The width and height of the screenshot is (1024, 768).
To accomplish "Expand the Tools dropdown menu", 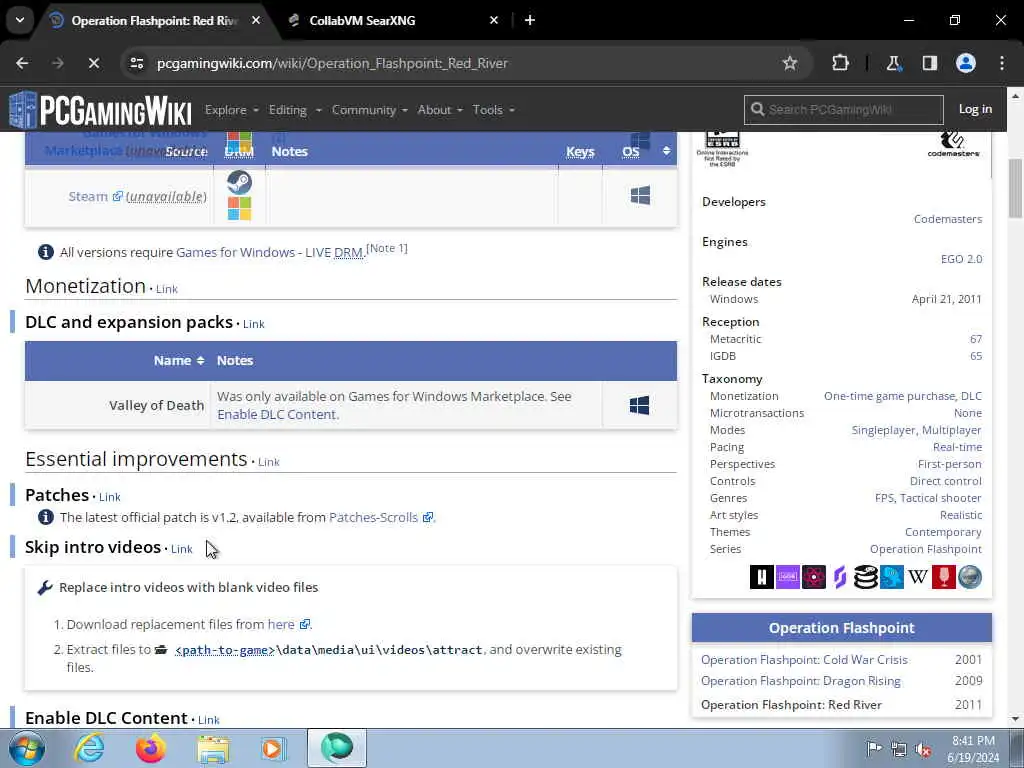I will (x=494, y=110).
